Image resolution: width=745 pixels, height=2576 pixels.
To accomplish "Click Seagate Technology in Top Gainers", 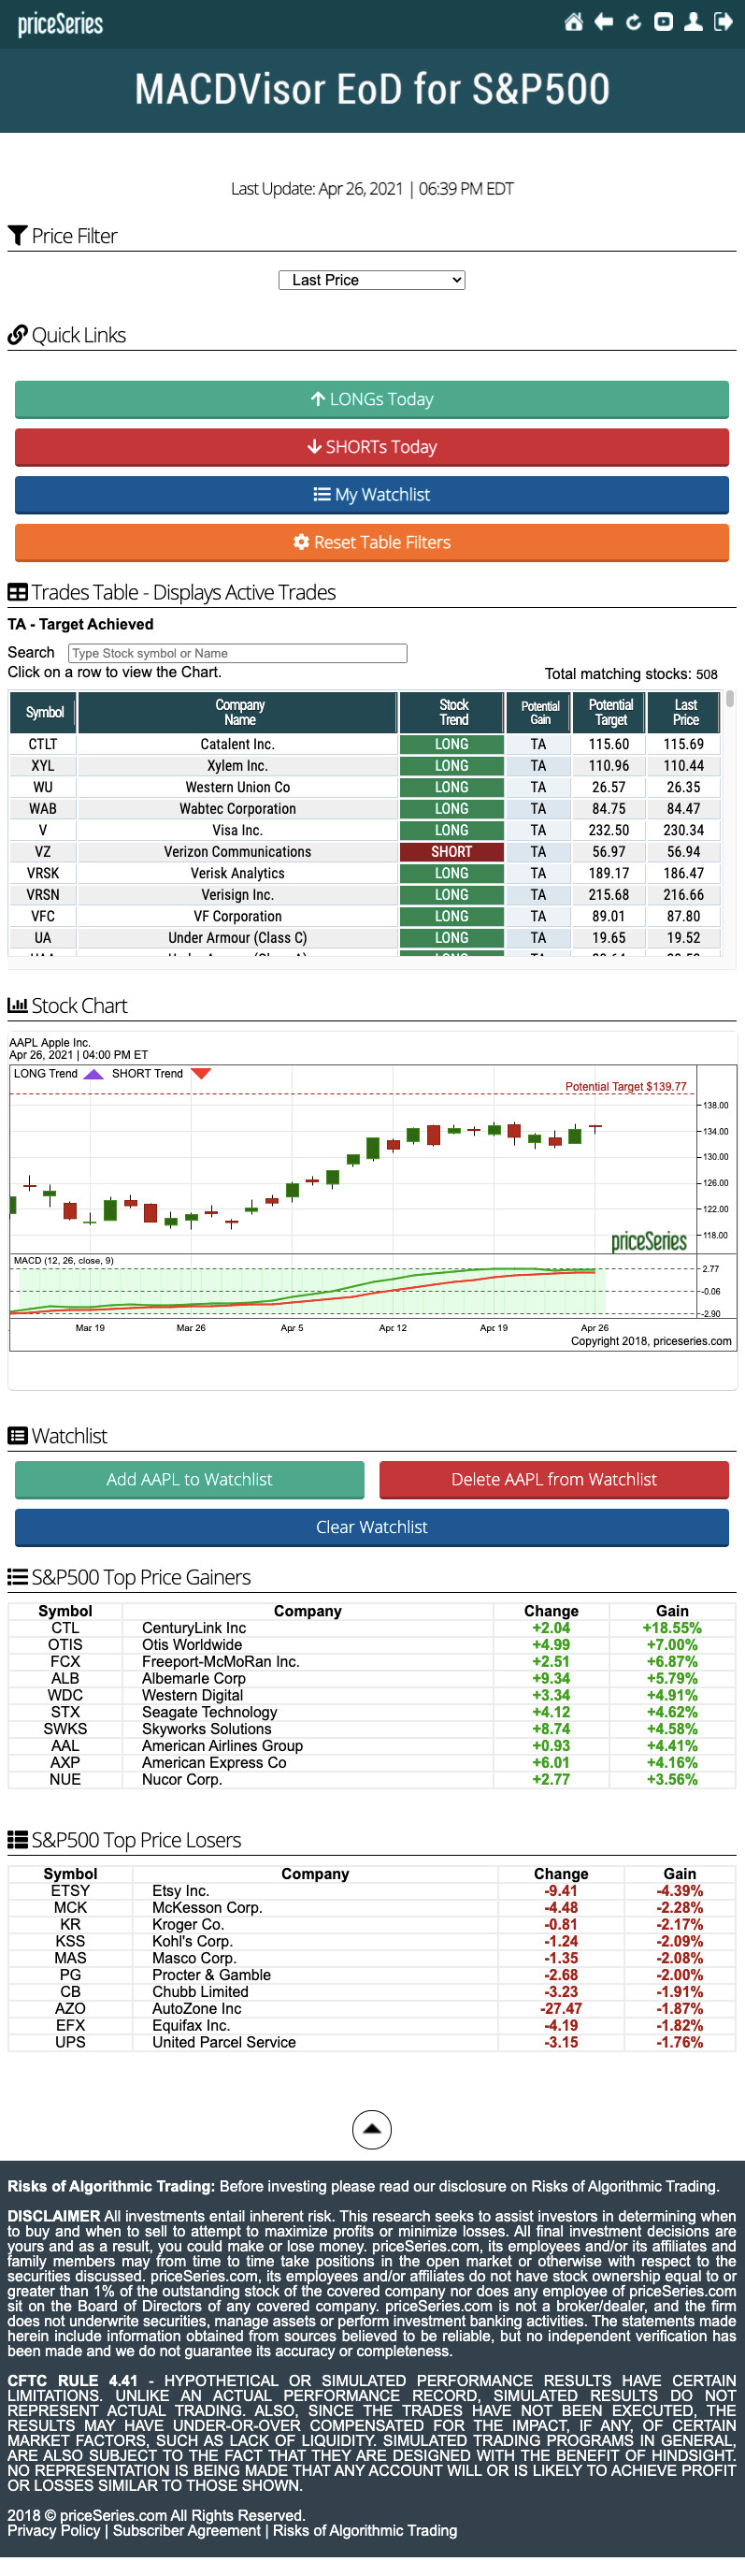I will [x=209, y=1712].
